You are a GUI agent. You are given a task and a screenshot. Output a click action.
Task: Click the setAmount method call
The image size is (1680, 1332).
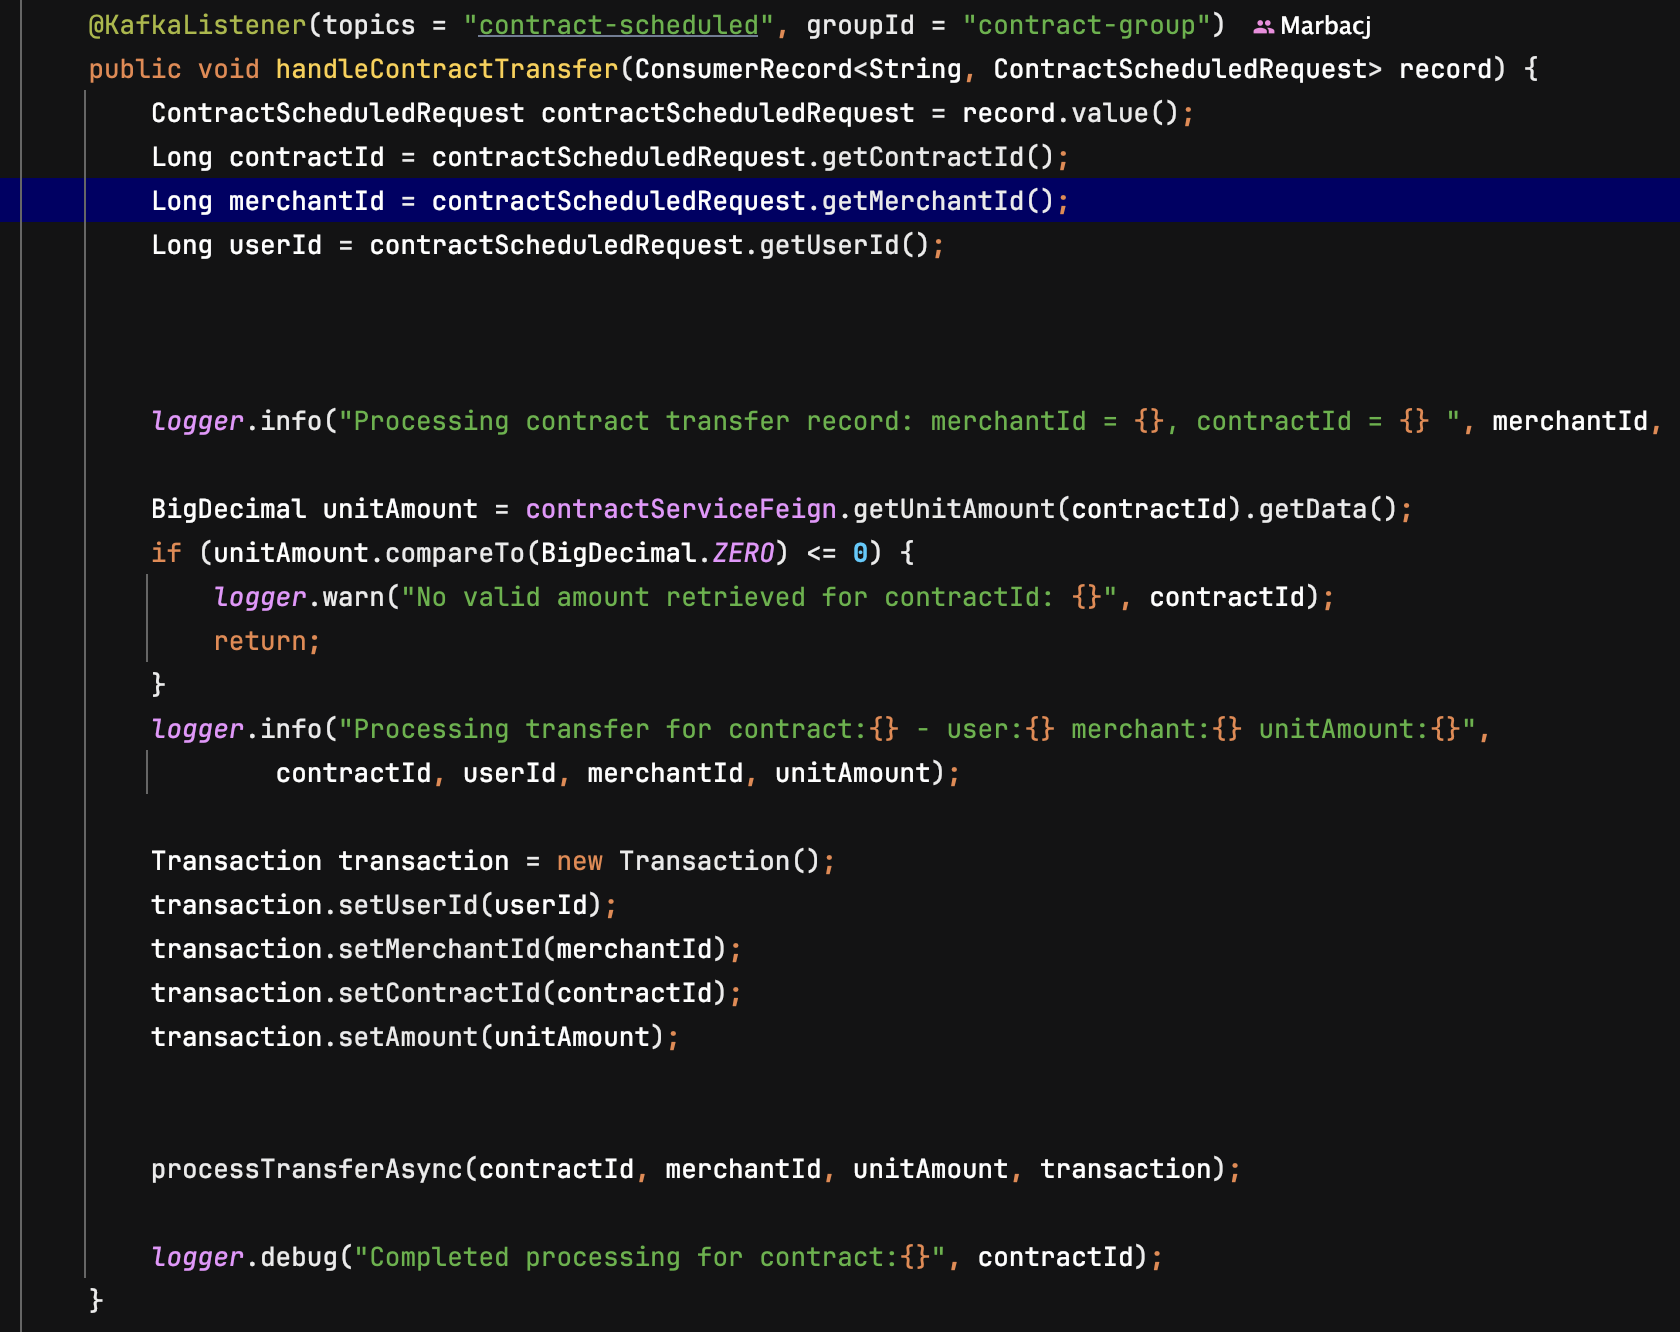(x=408, y=1037)
